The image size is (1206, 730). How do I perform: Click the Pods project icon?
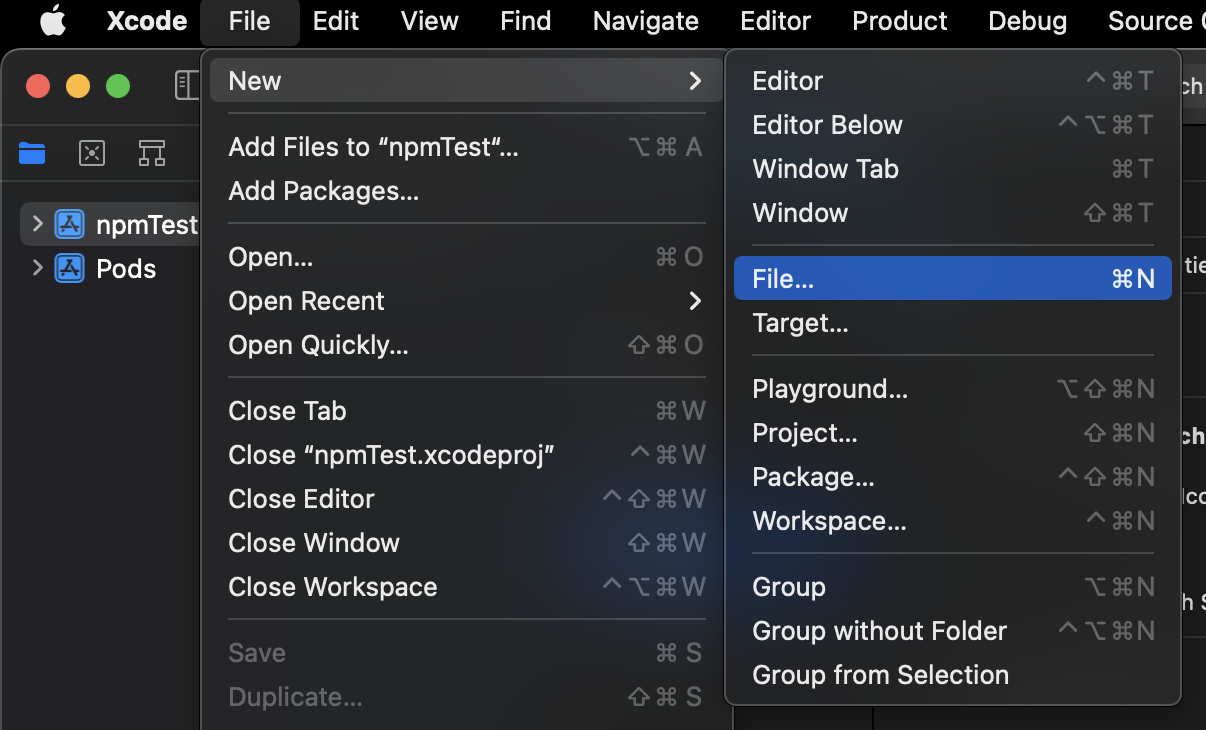(x=69, y=269)
